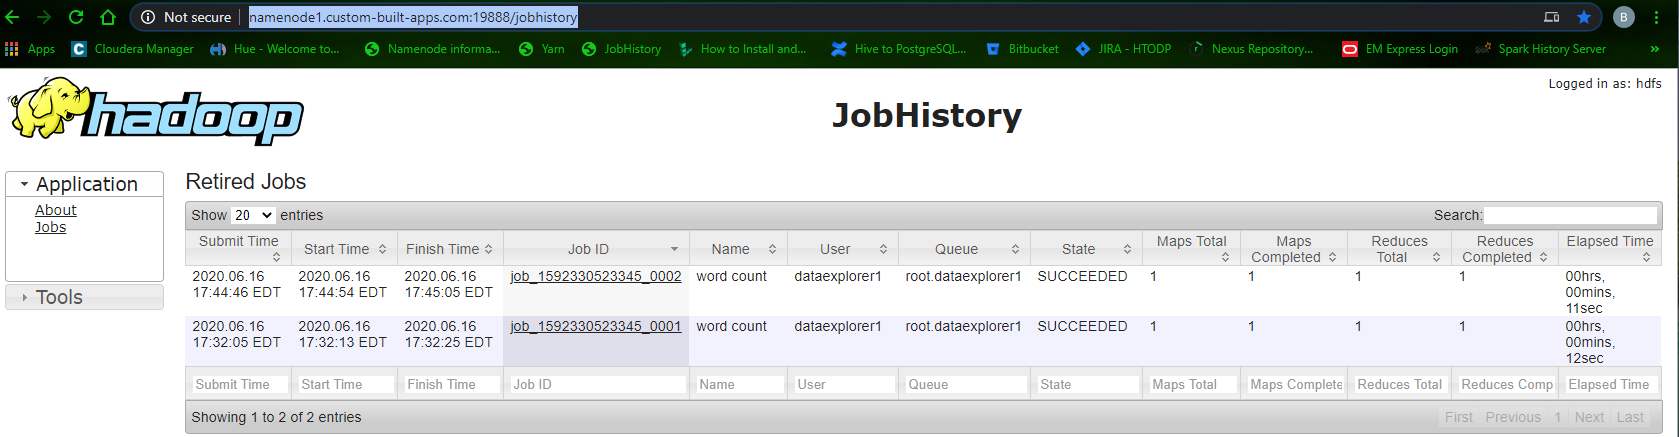Go forward using browser forward arrow
Viewport: 1679px width, 437px height.
44,17
